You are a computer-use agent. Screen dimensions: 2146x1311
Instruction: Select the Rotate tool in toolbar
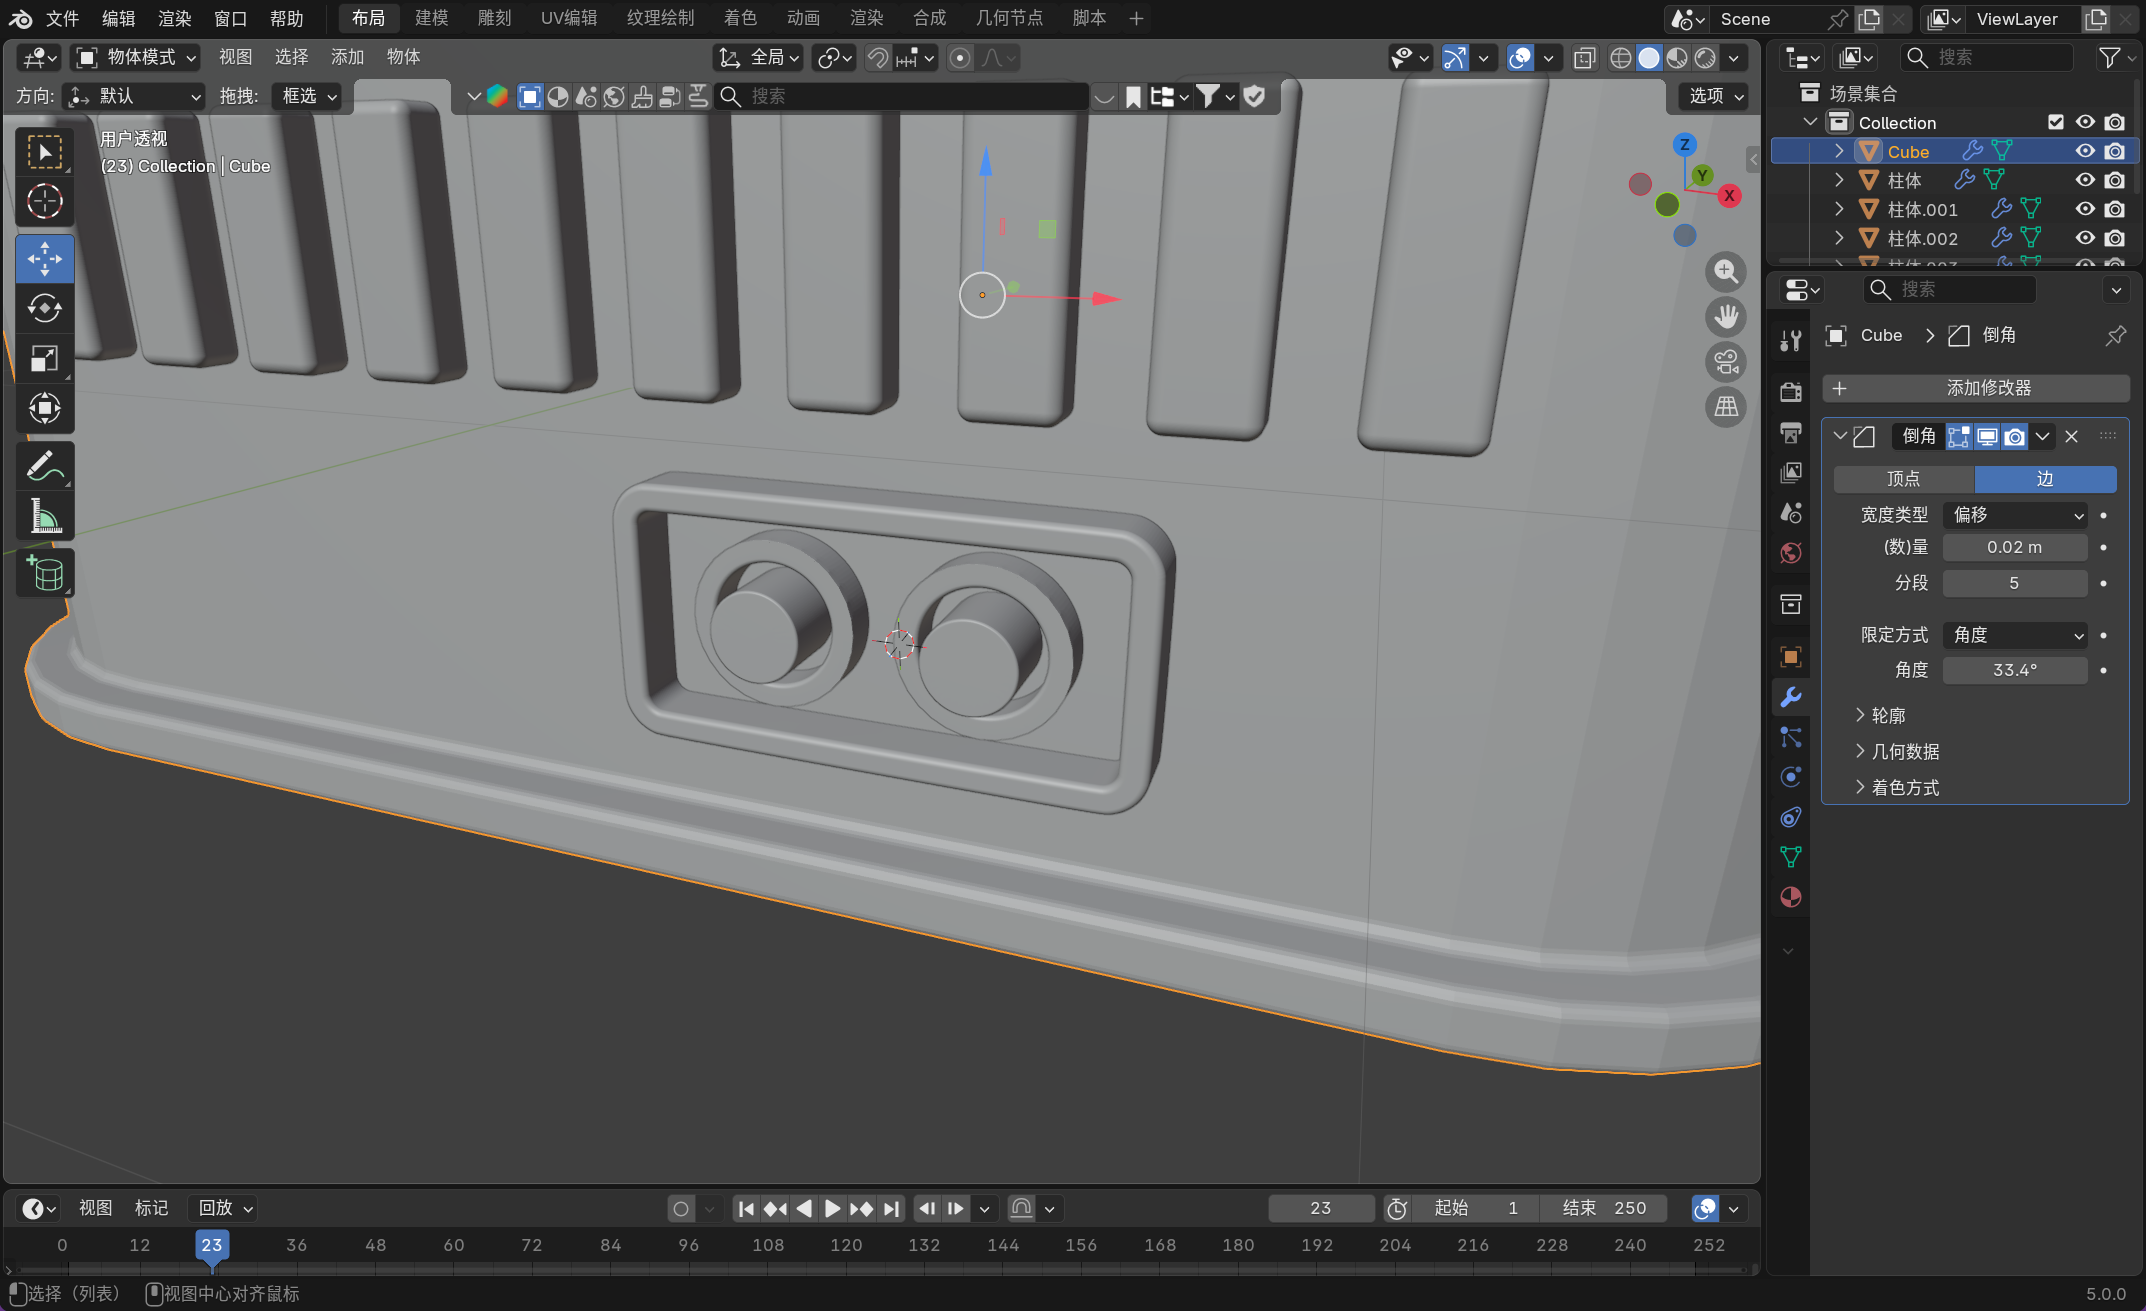pyautogui.click(x=45, y=308)
